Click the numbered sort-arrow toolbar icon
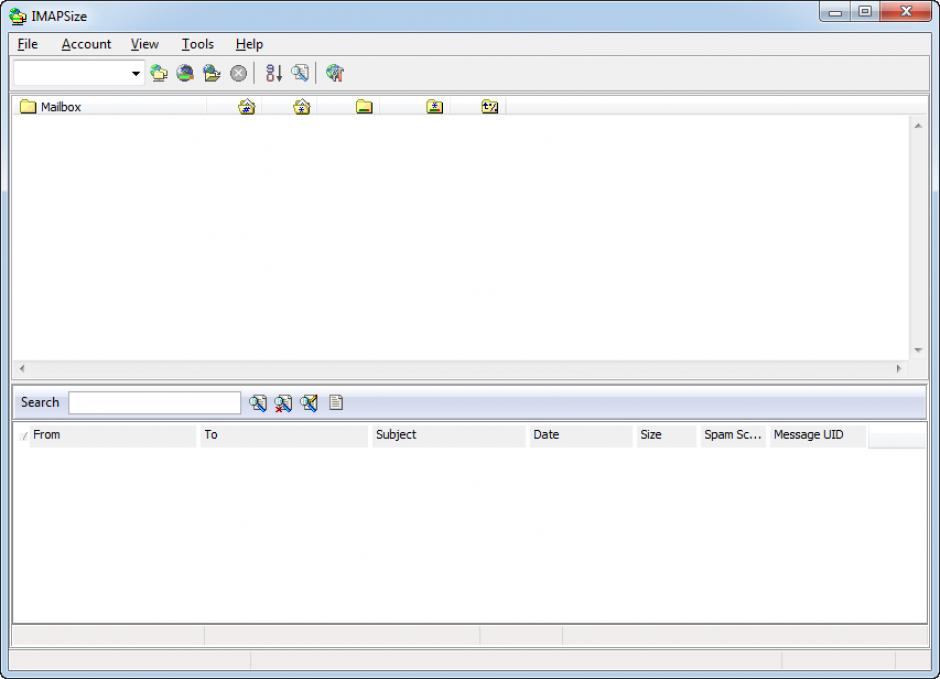Screen dimensions: 940x679 click(274, 73)
